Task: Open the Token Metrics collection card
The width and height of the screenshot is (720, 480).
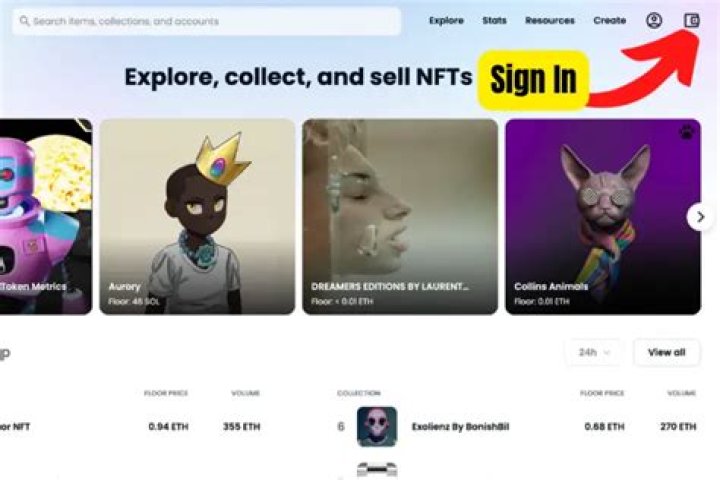Action: [x=45, y=217]
